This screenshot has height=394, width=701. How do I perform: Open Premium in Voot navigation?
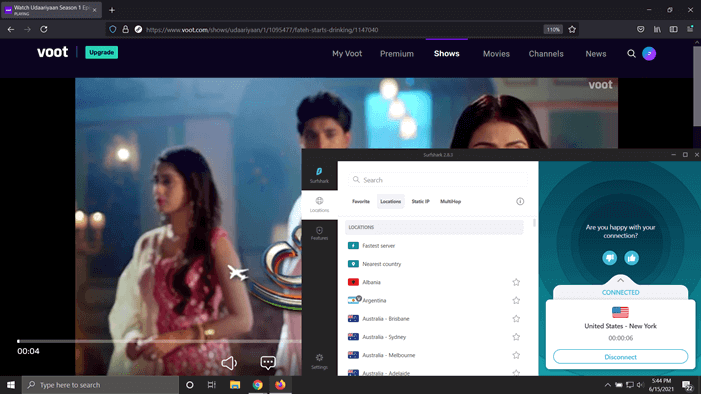pos(397,54)
